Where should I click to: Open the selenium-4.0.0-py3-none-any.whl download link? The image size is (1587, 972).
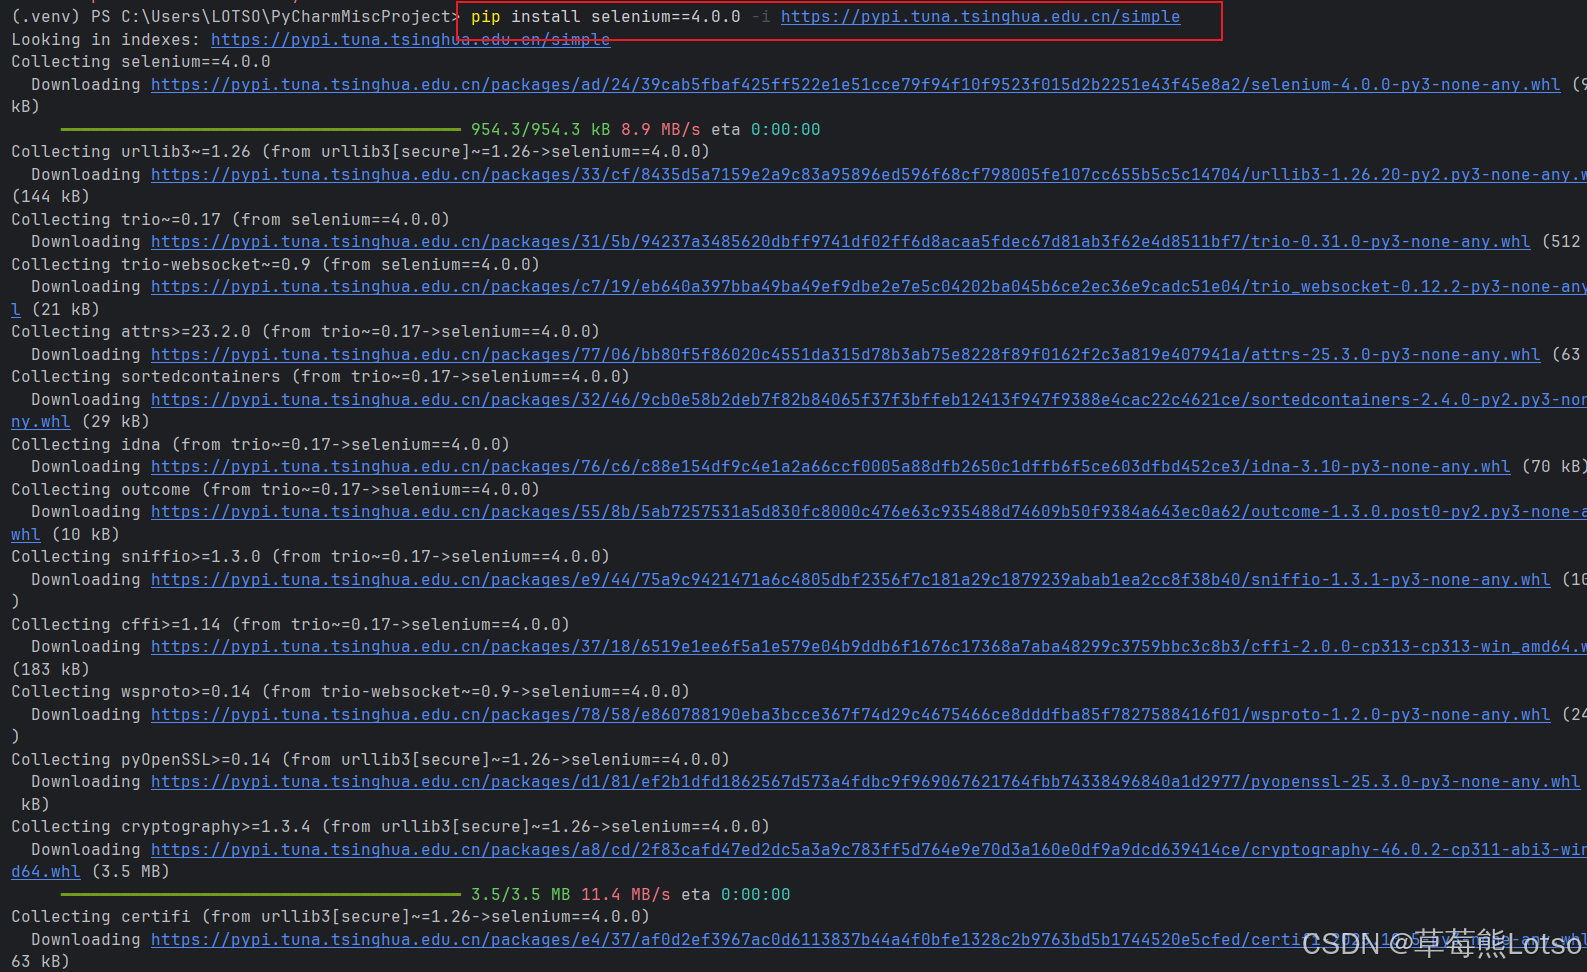tap(855, 85)
